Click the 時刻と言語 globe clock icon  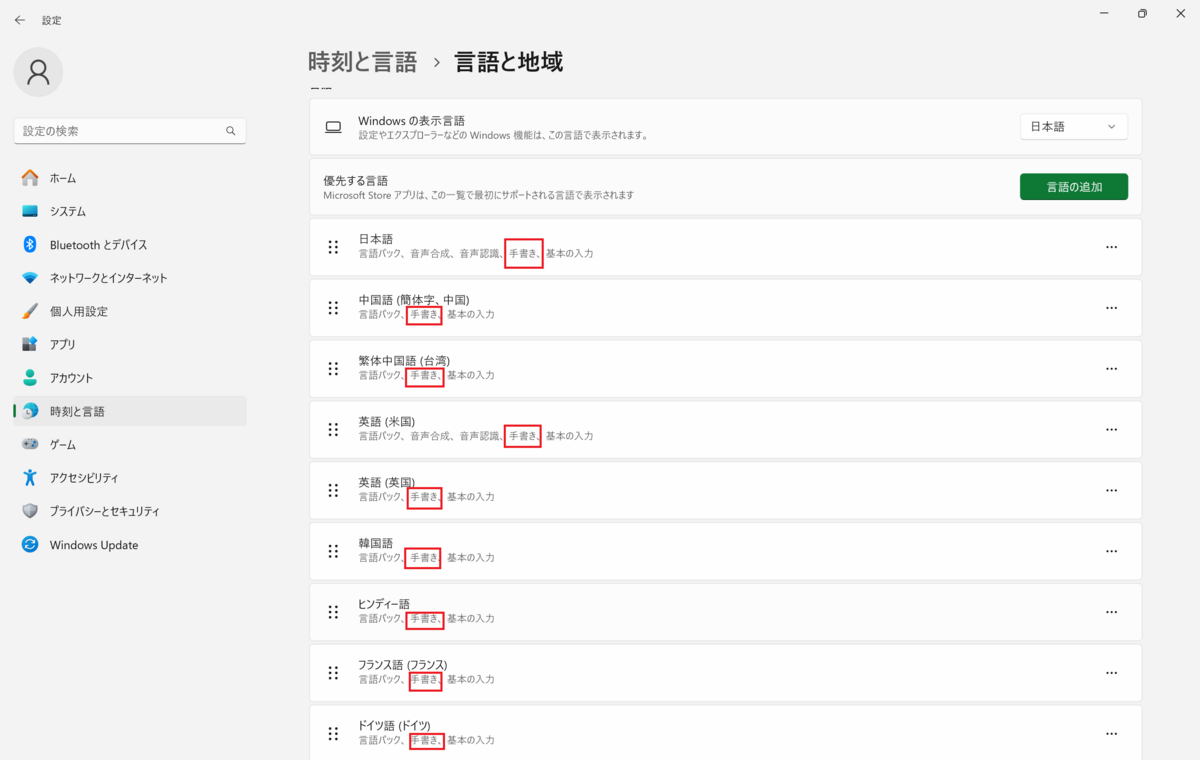pyautogui.click(x=30, y=411)
